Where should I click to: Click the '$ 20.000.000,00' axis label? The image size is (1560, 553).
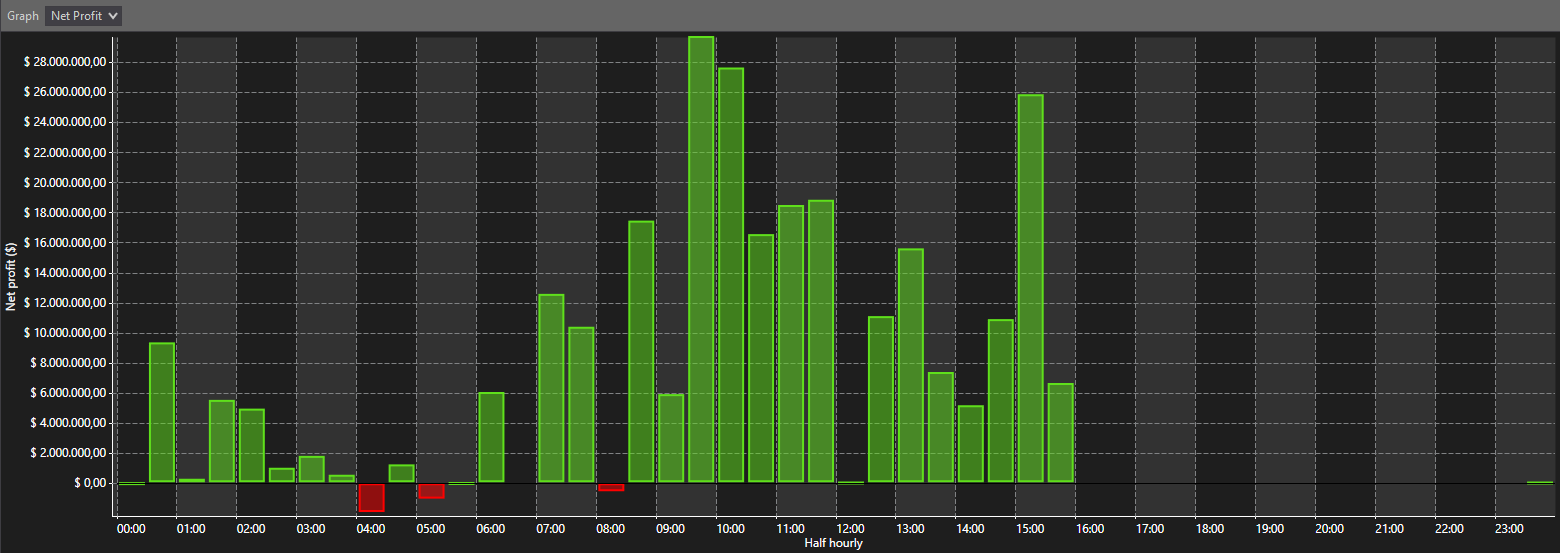tap(64, 183)
